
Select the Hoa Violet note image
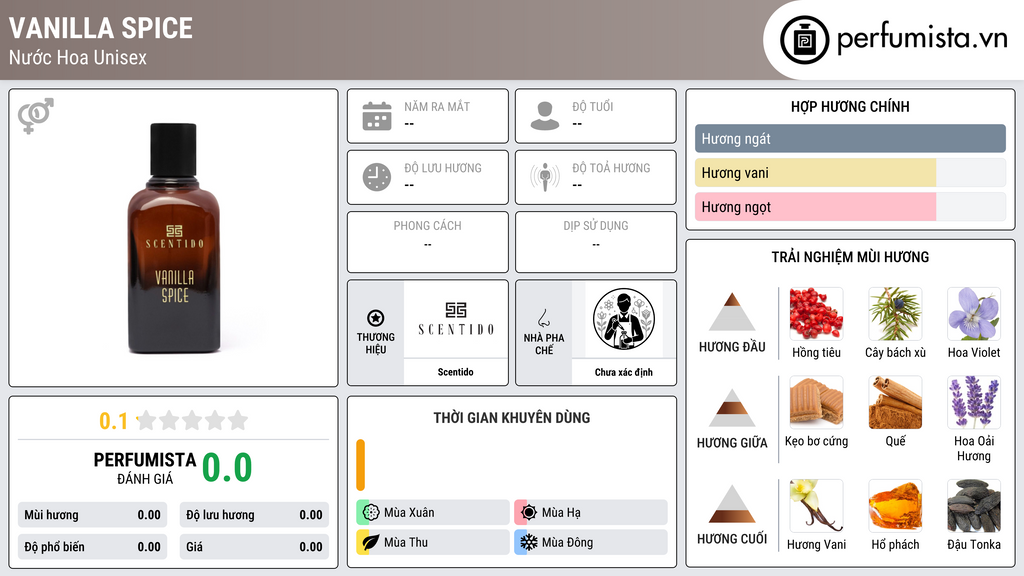(x=974, y=313)
